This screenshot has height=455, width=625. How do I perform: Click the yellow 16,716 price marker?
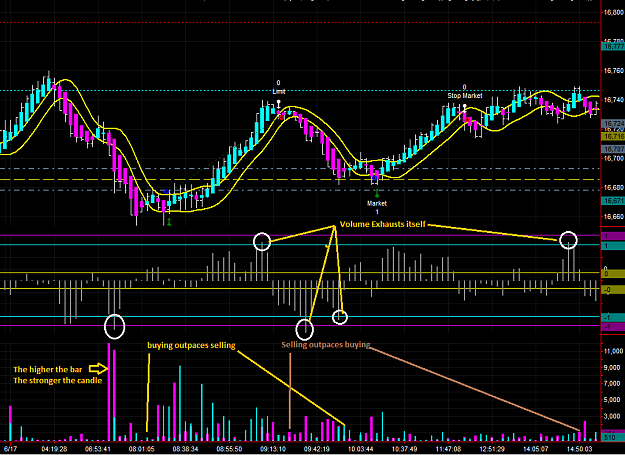click(613, 137)
